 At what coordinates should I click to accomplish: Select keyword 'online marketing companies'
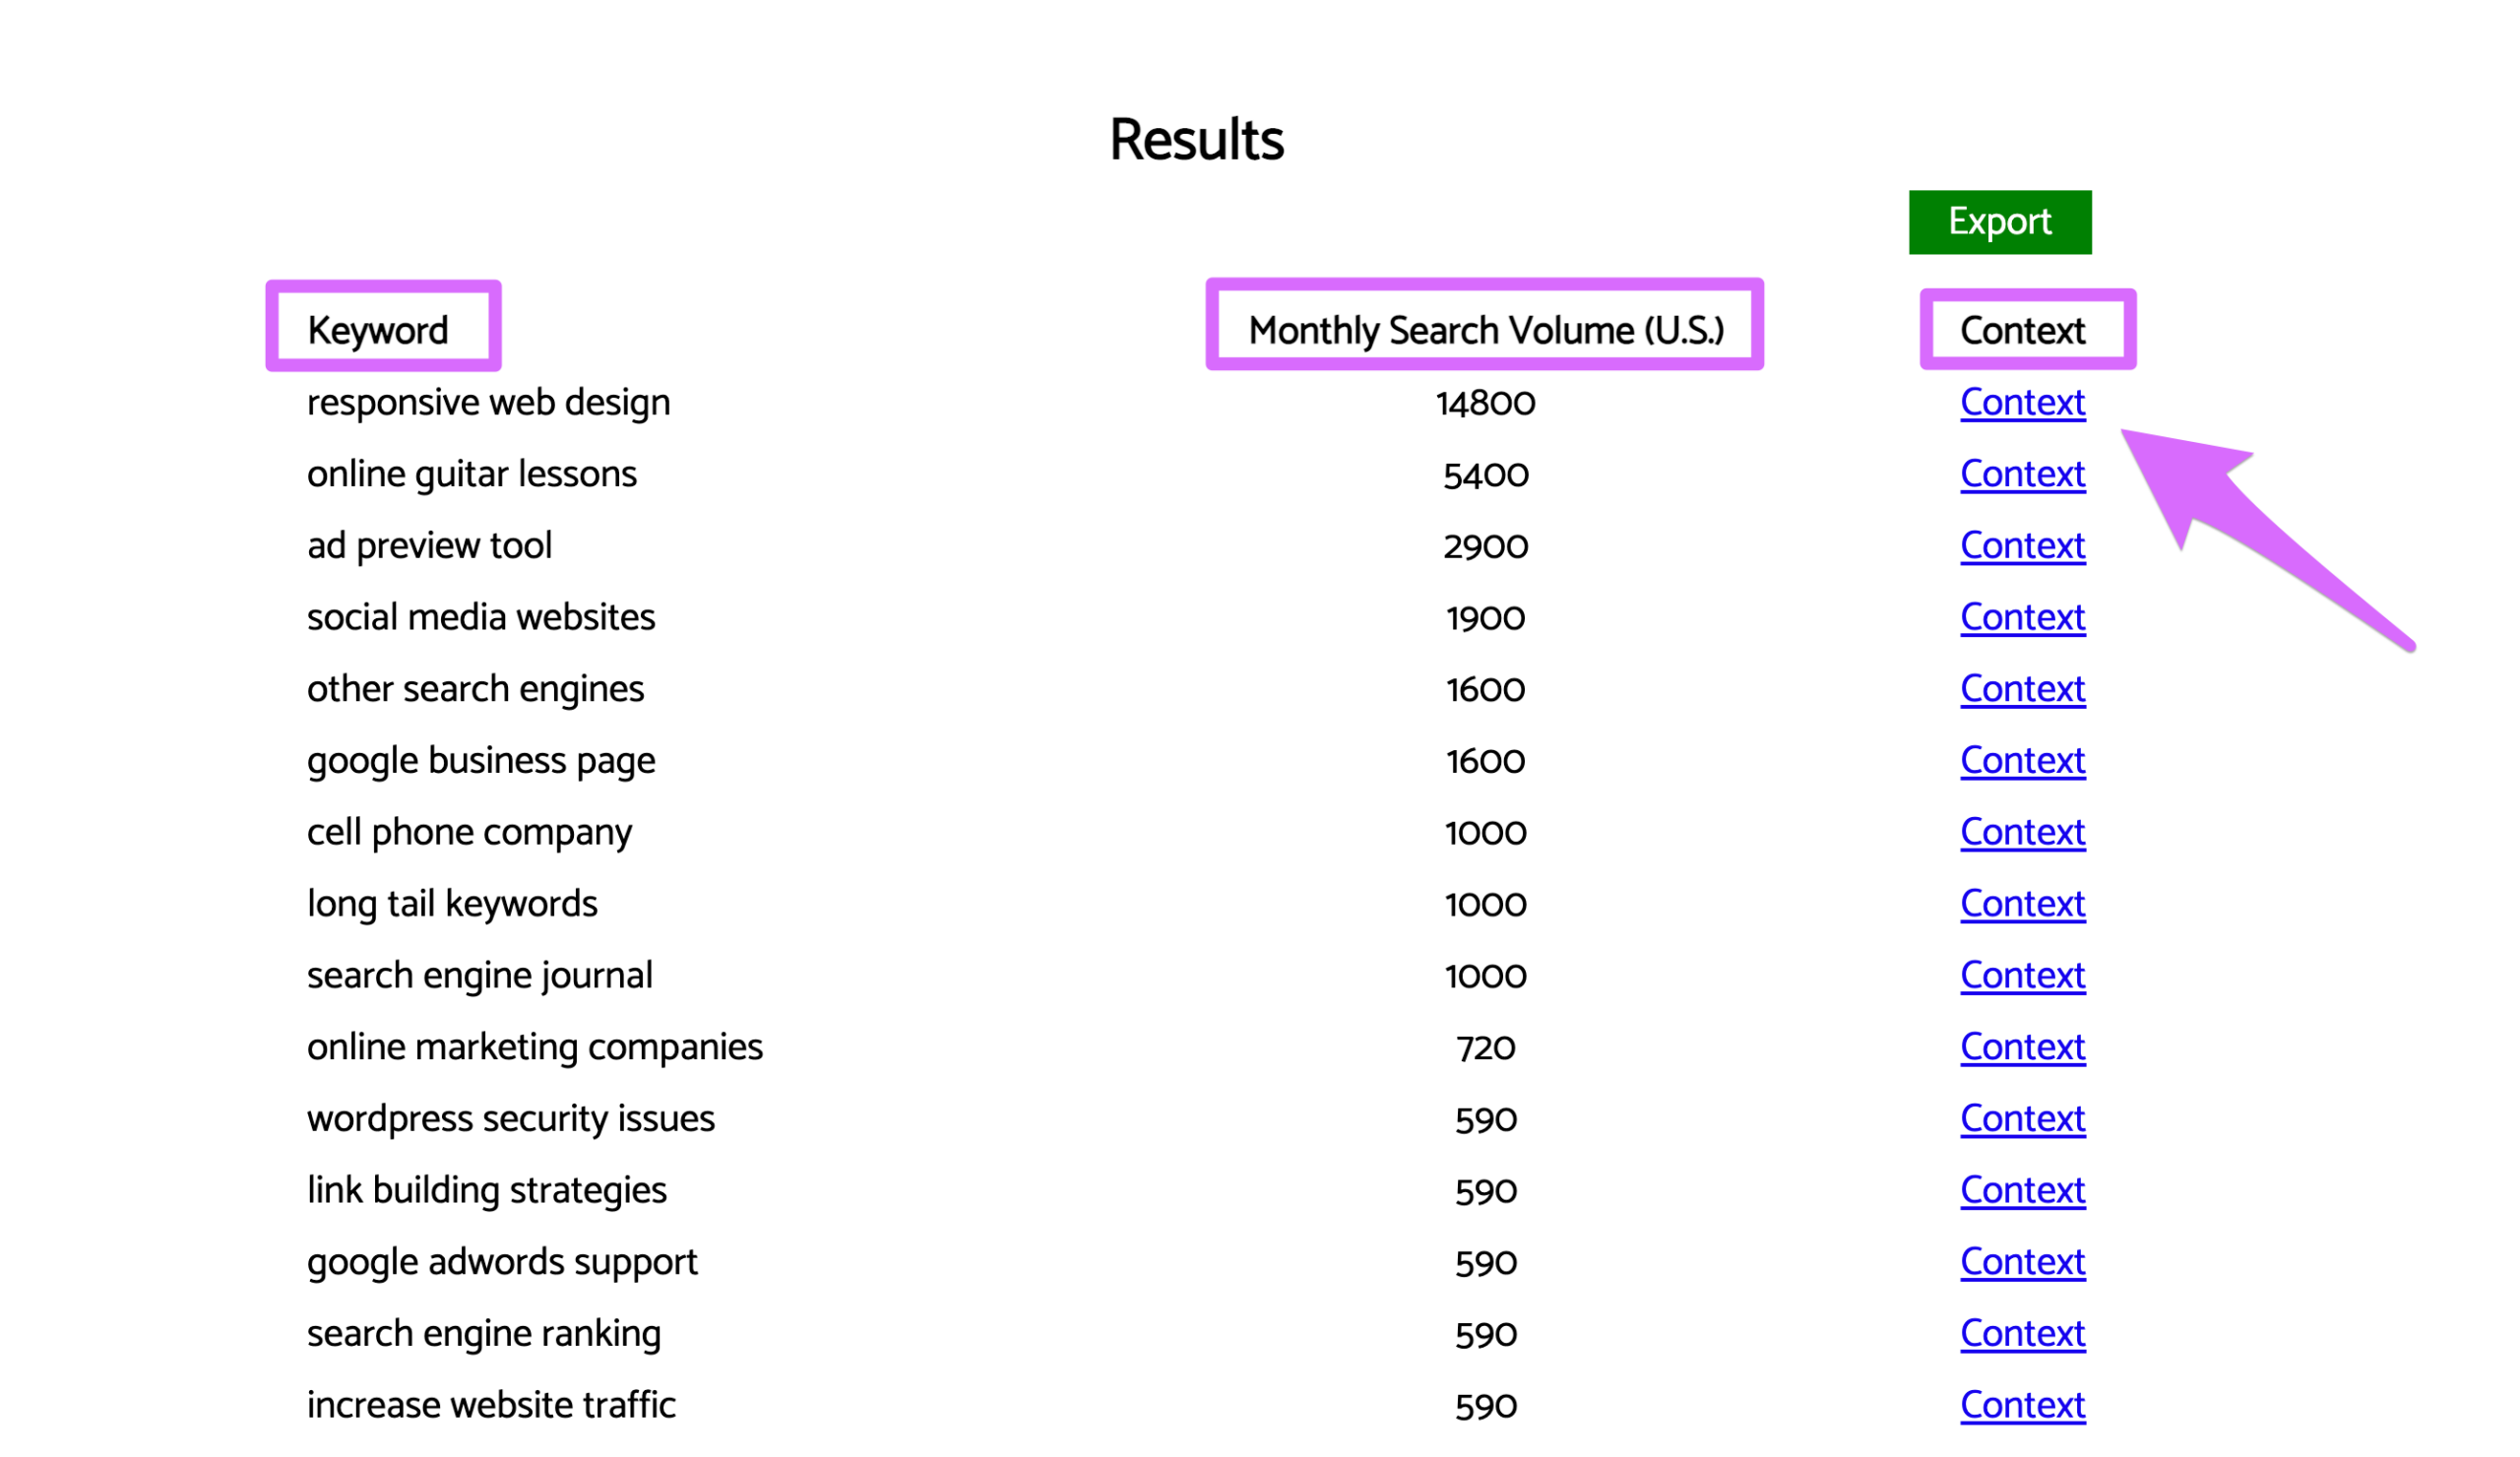[x=534, y=1048]
